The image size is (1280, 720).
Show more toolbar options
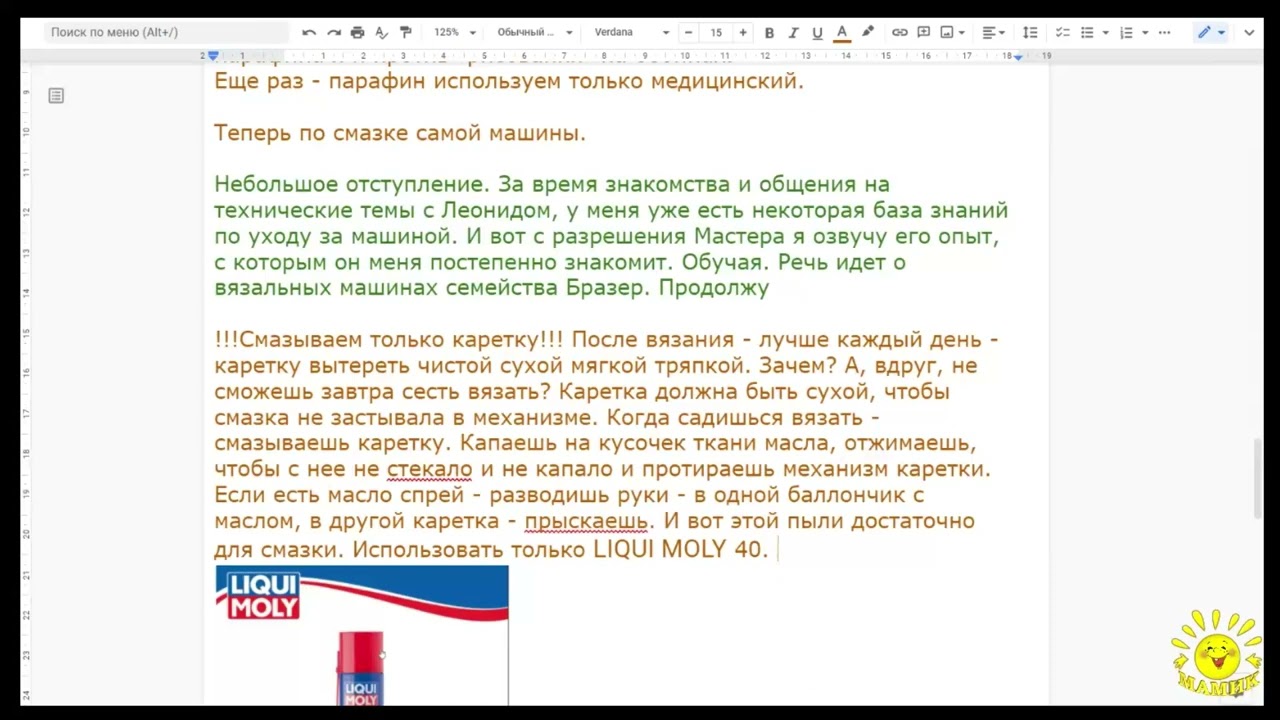pos(1164,32)
